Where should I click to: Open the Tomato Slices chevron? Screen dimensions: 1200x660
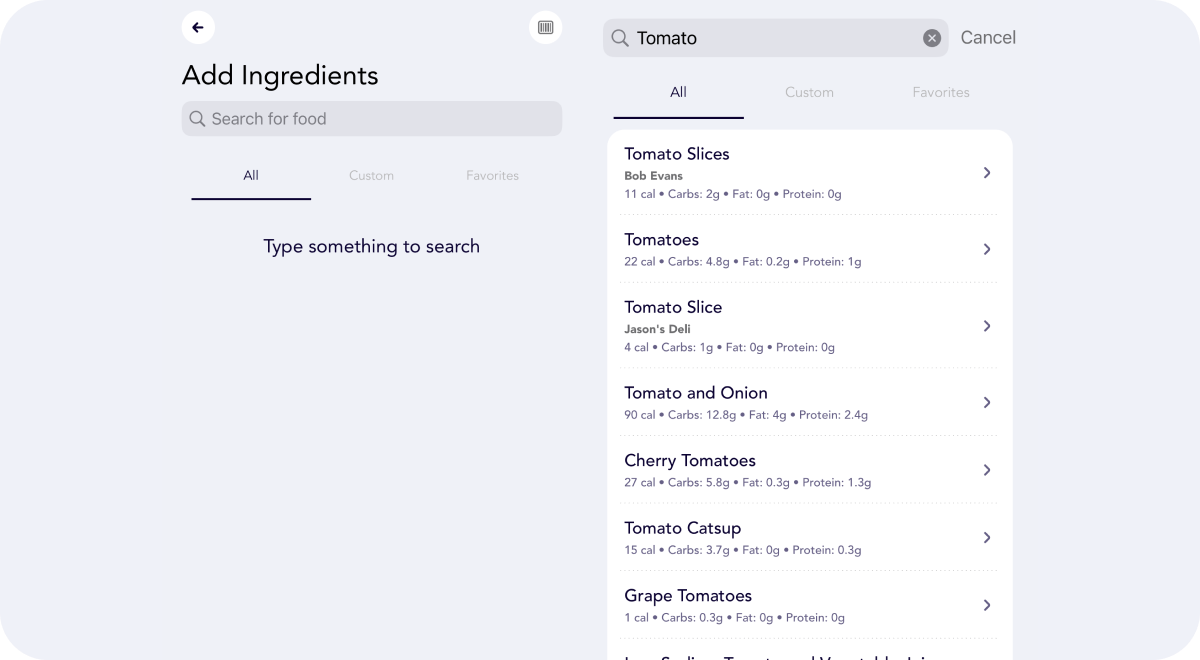tap(987, 173)
